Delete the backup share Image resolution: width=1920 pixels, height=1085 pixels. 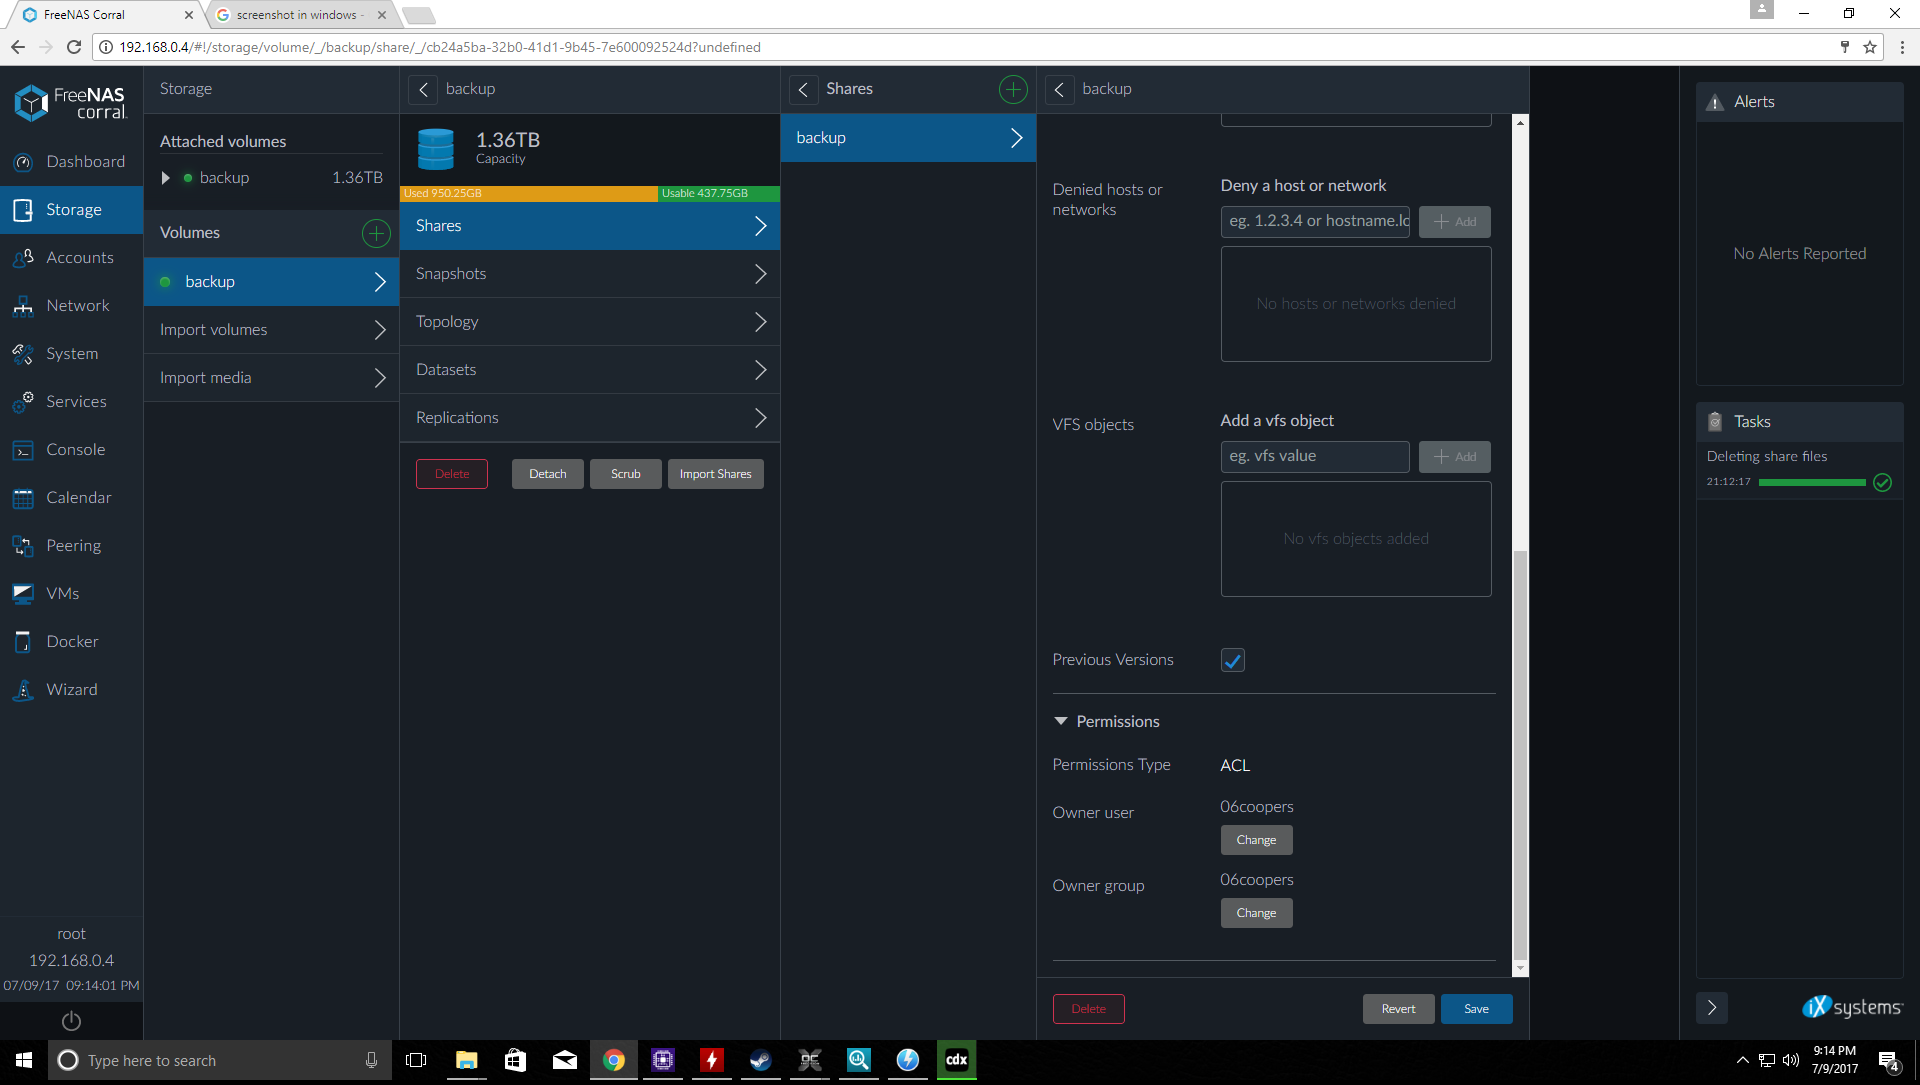pyautogui.click(x=1089, y=1009)
